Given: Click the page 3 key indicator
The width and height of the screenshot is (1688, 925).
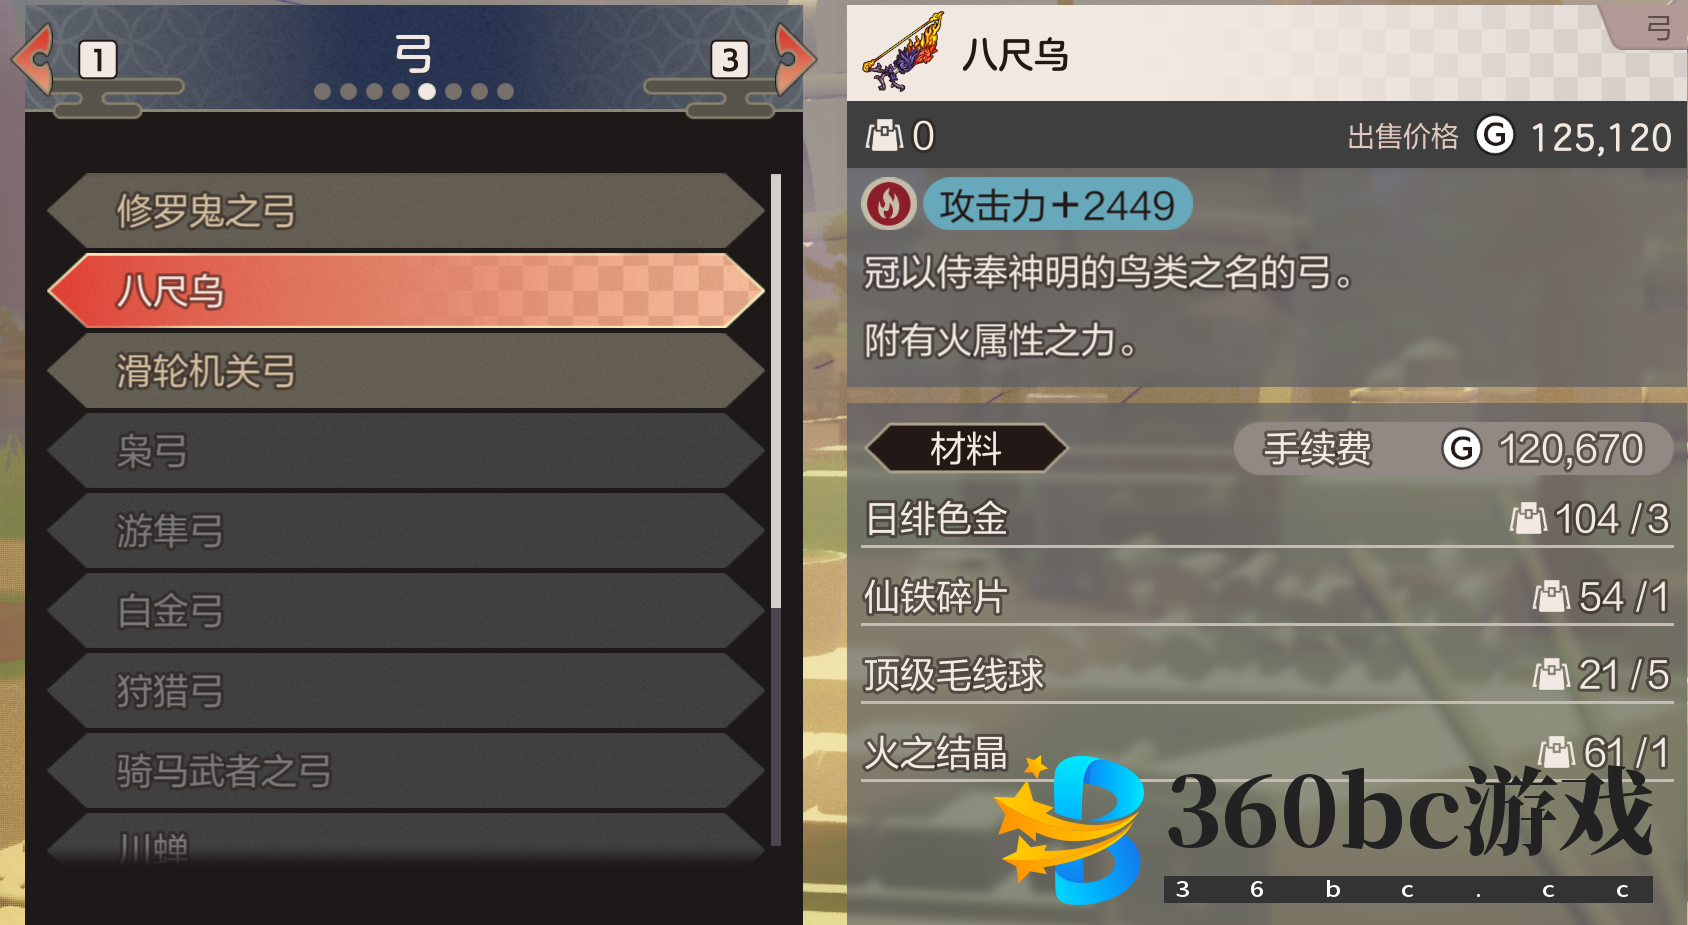Looking at the screenshot, I should point(730,60).
